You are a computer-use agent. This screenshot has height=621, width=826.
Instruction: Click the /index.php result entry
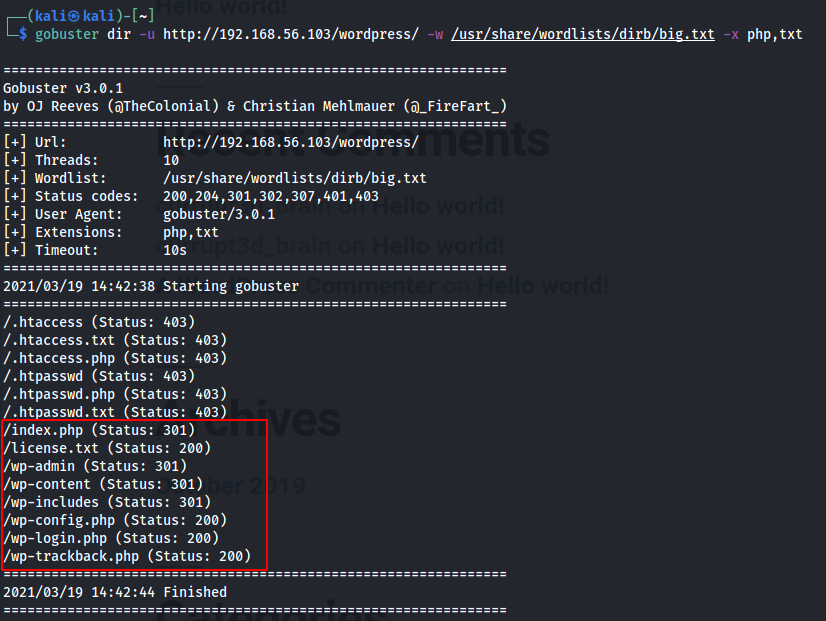[99, 430]
